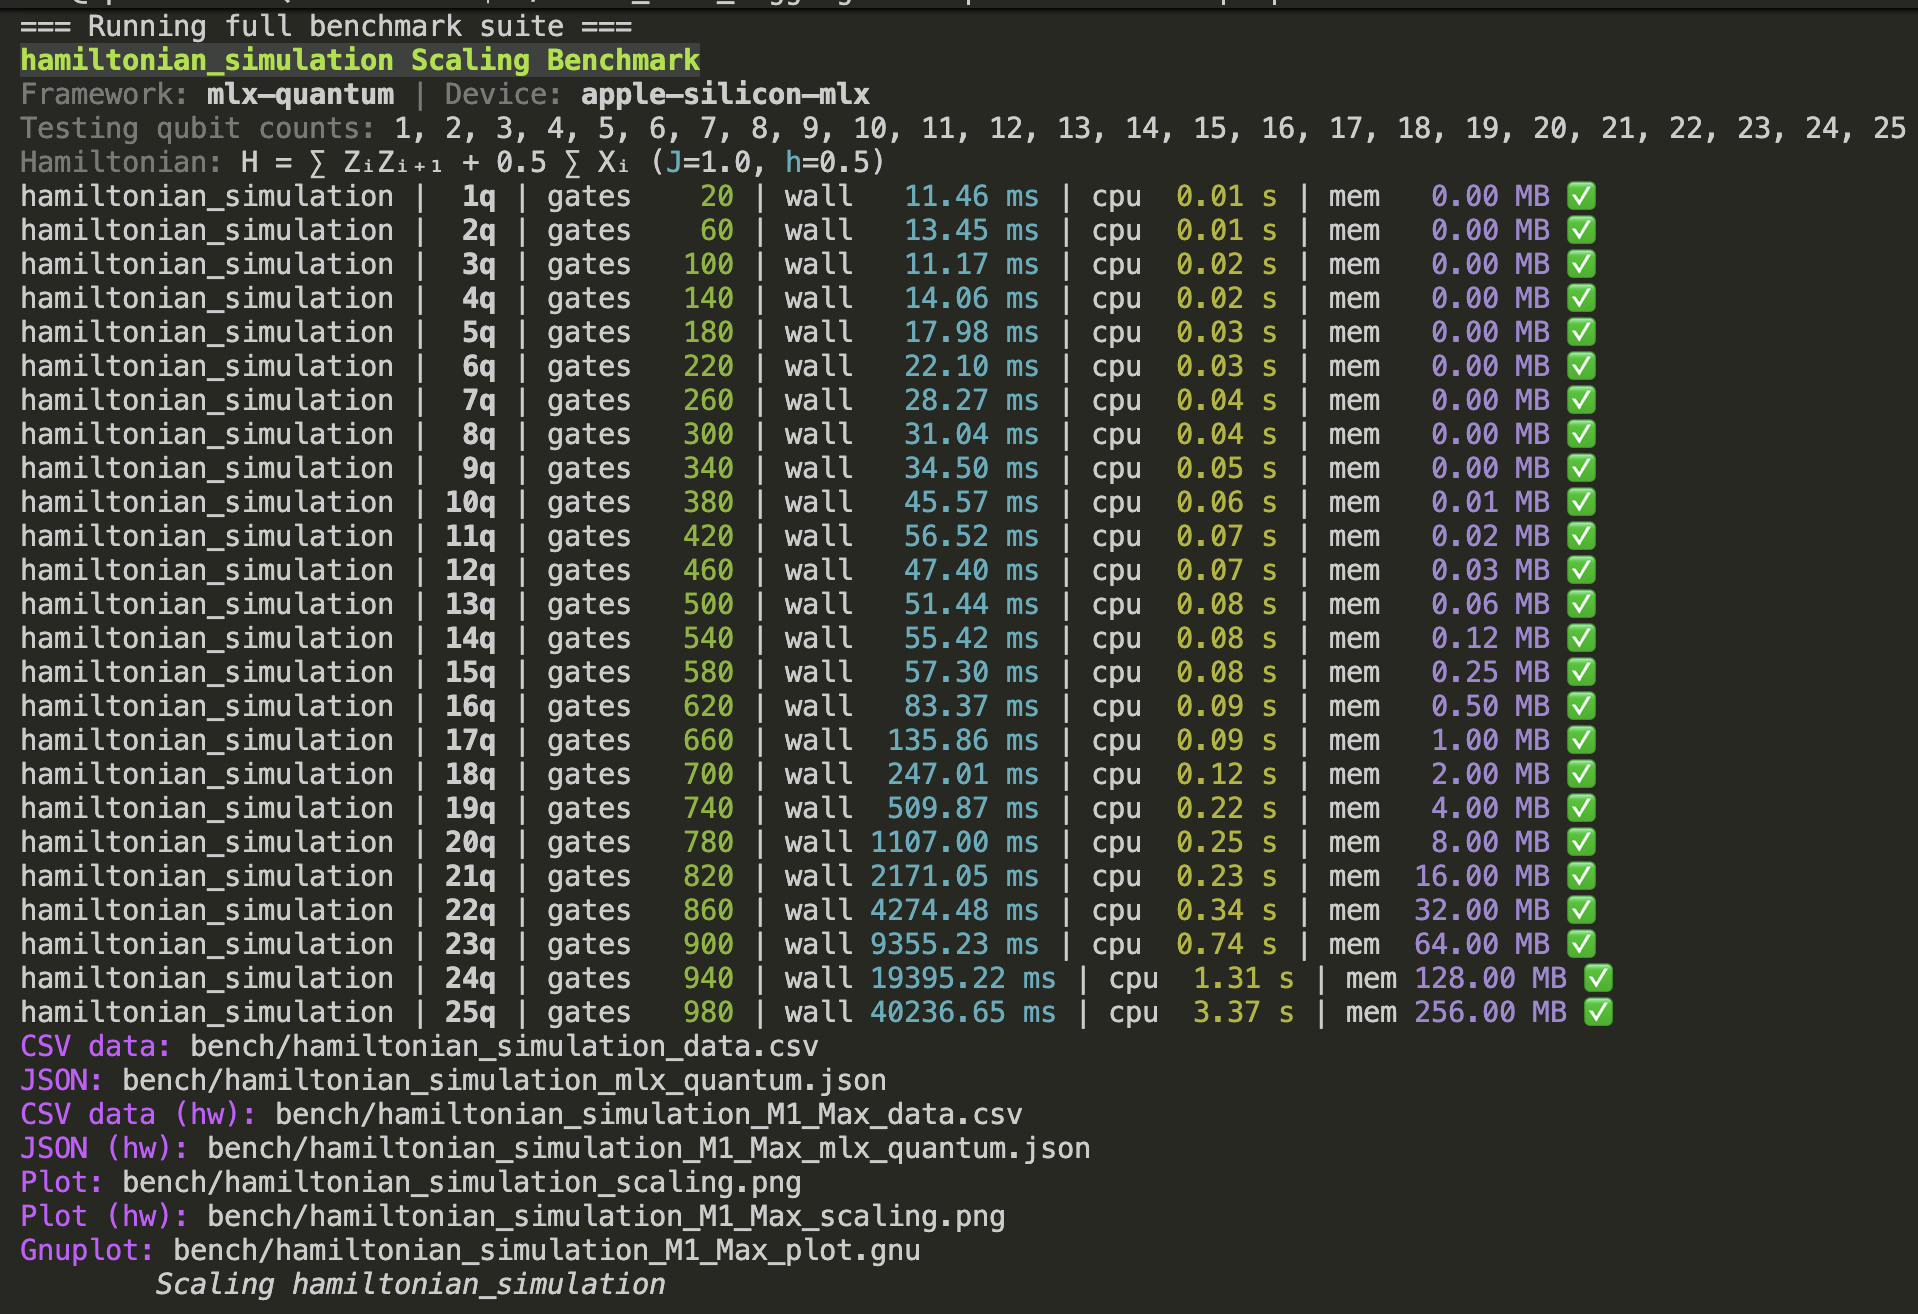
Task: Open the hamiltonian_simulation_M1_Max_plot.gnu path
Action: [546, 1250]
